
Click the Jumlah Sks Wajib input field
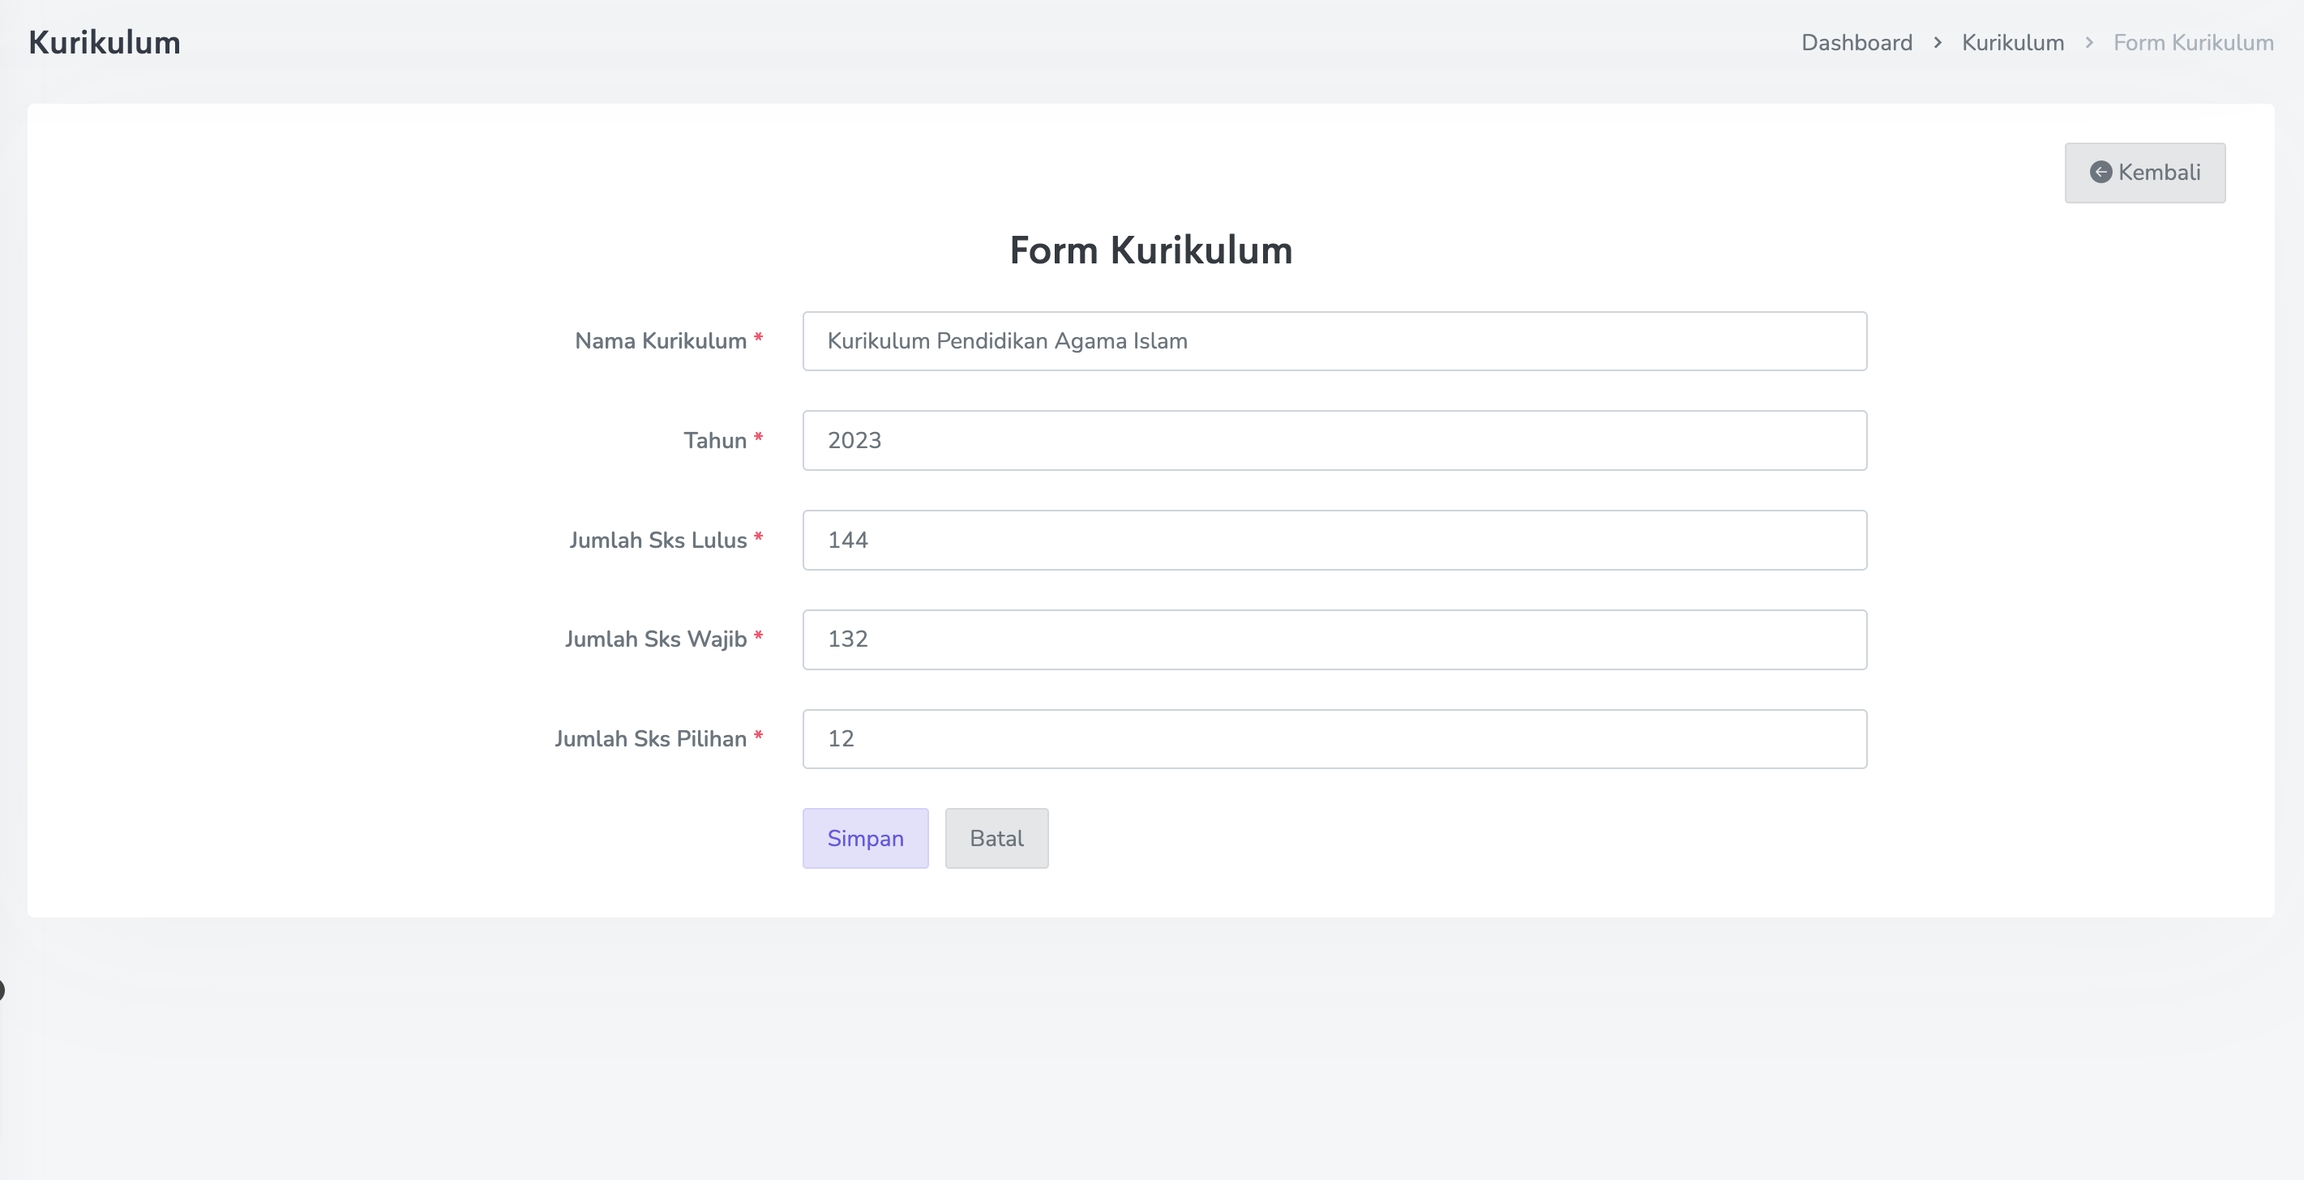tap(1334, 639)
